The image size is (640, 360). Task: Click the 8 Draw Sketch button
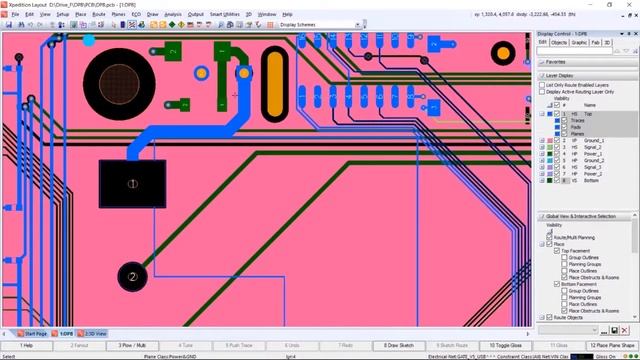click(398, 345)
